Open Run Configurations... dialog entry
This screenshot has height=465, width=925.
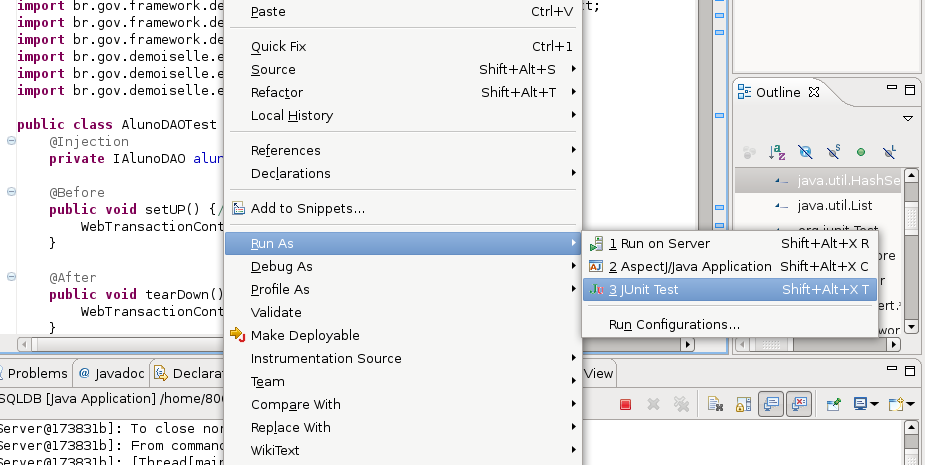click(x=674, y=325)
